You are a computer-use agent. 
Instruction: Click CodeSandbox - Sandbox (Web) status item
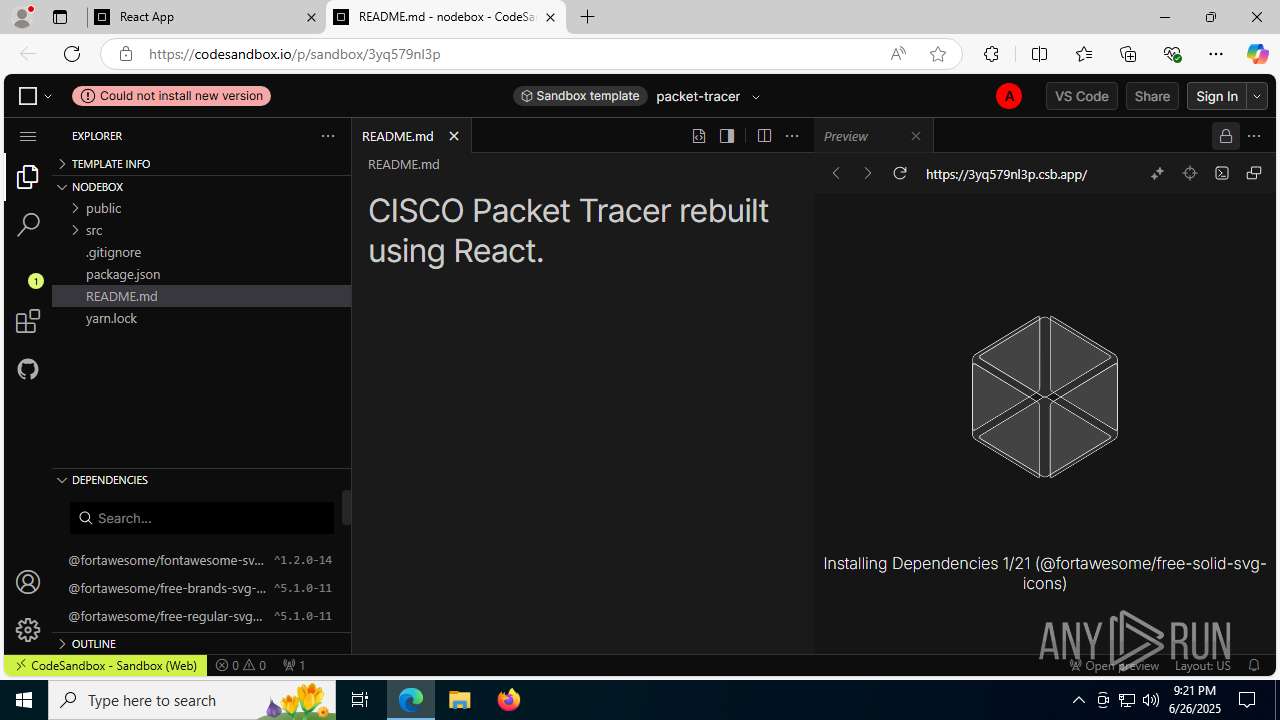click(106, 665)
